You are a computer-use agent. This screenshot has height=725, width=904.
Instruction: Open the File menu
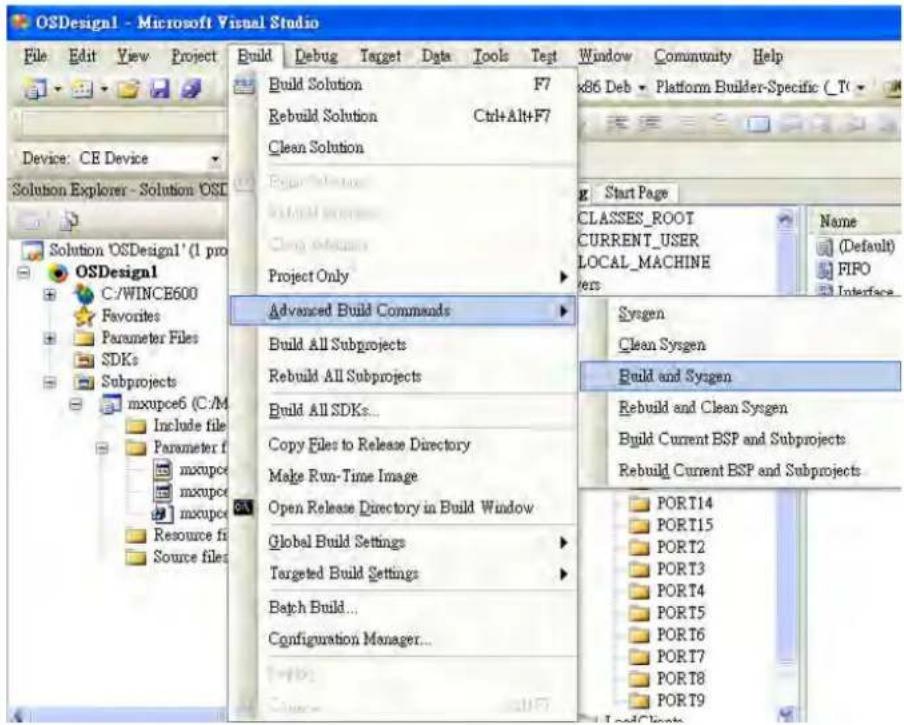35,56
